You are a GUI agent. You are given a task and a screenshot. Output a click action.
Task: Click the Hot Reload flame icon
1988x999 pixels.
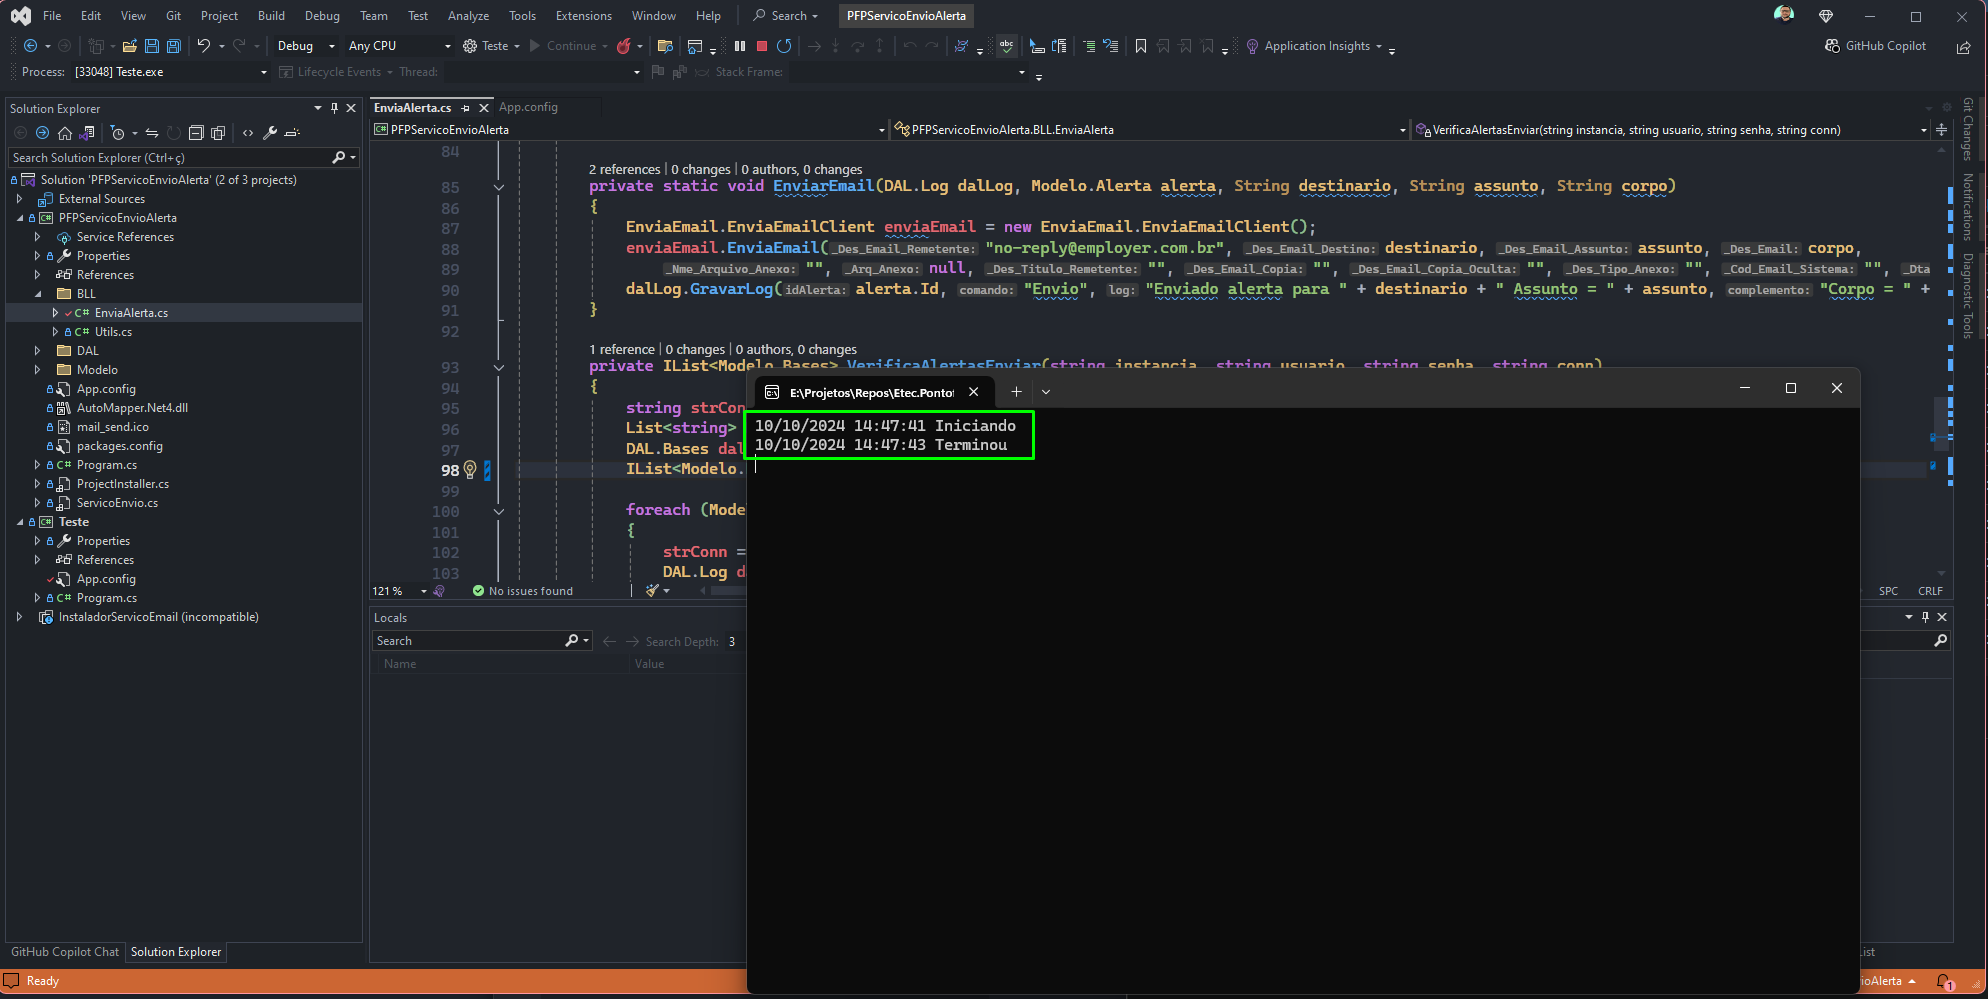click(x=624, y=46)
